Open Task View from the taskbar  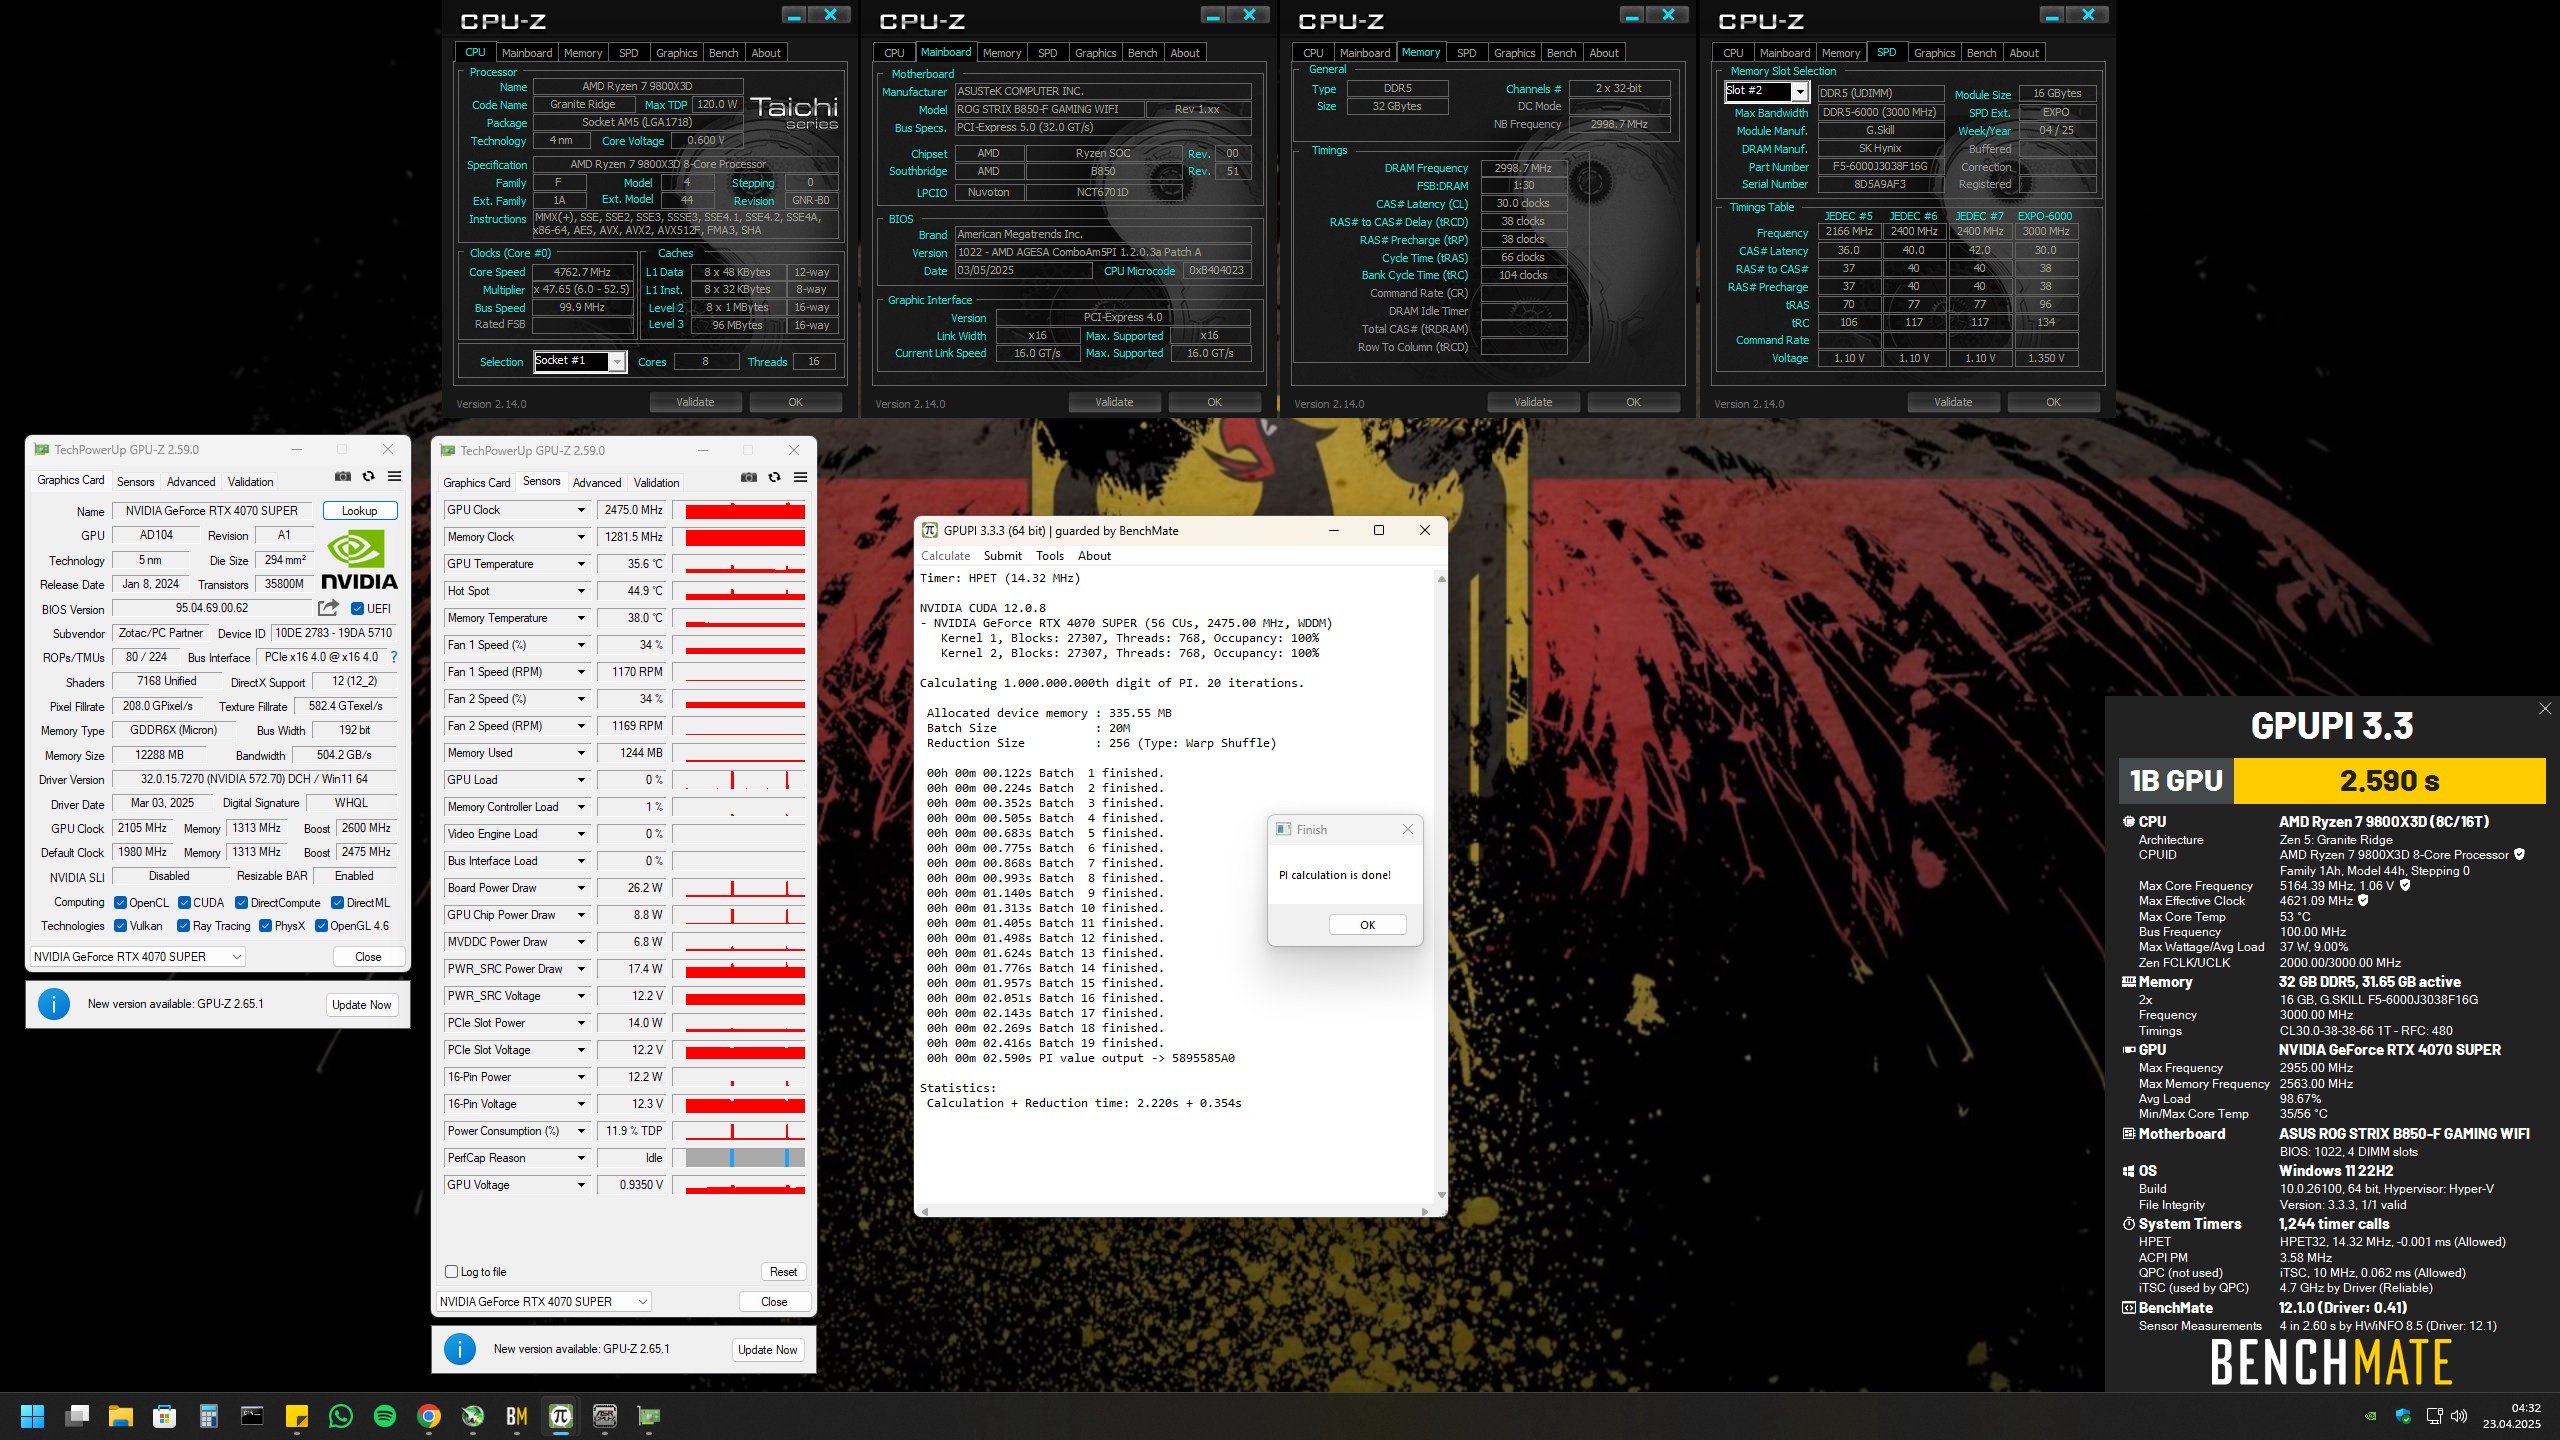coord(77,1416)
